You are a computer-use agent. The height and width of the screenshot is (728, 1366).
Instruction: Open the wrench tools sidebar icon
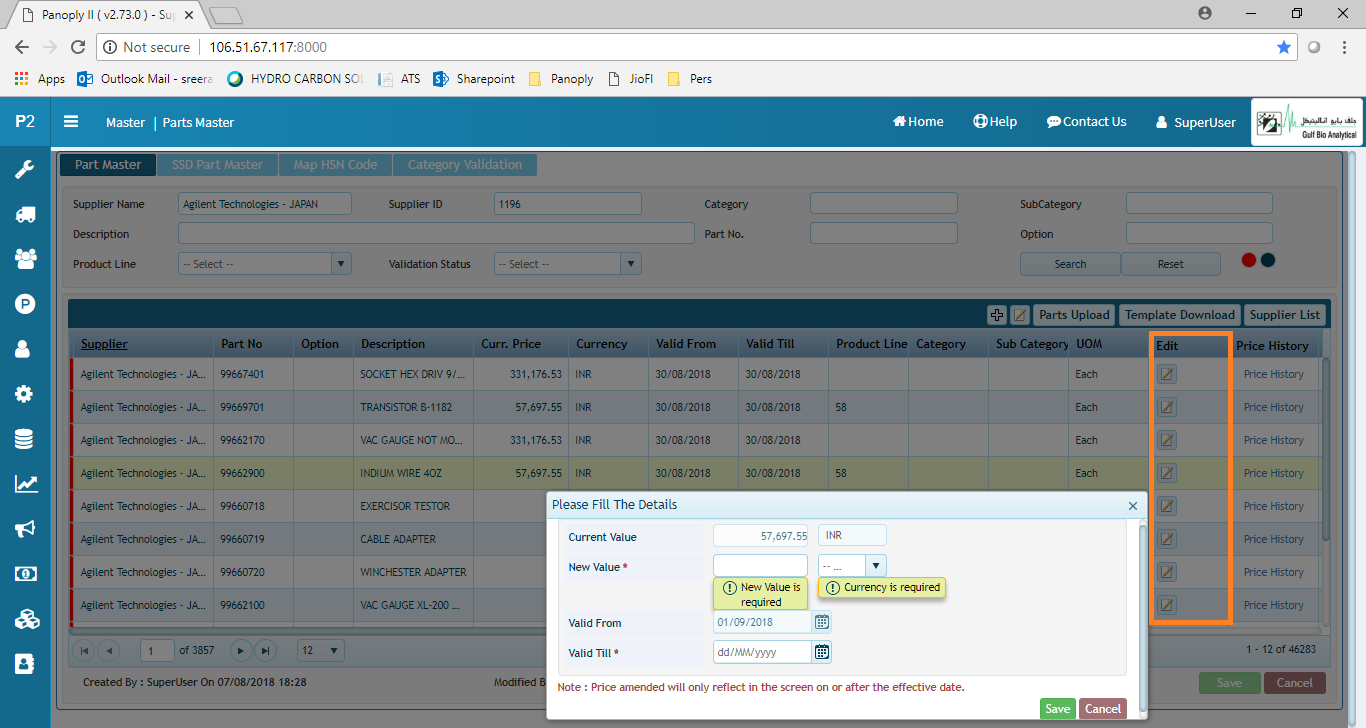pyautogui.click(x=25, y=169)
